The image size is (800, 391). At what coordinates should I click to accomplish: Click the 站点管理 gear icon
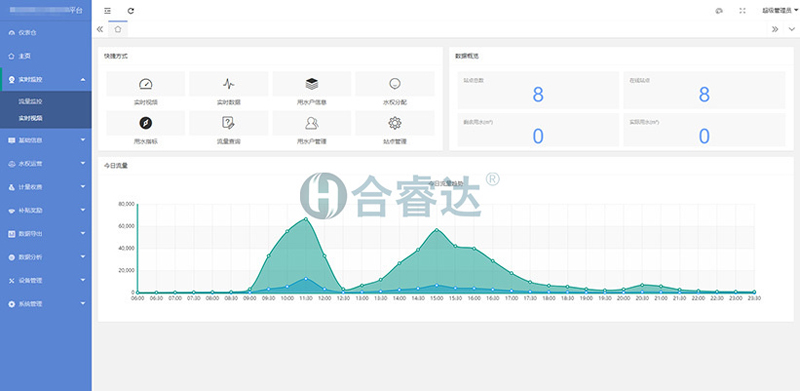point(394,123)
